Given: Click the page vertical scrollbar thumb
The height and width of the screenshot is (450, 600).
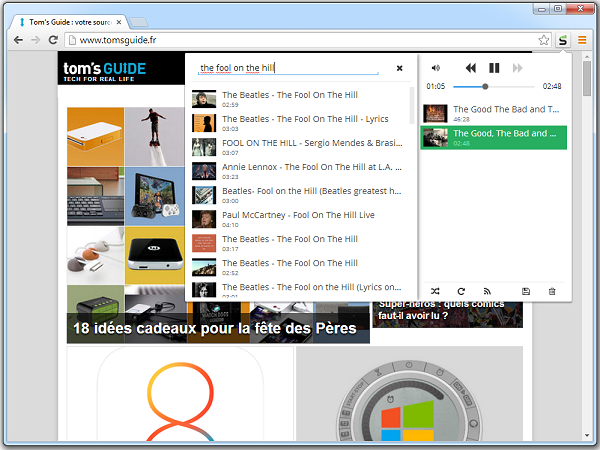Looking at the screenshot, I should point(587,79).
